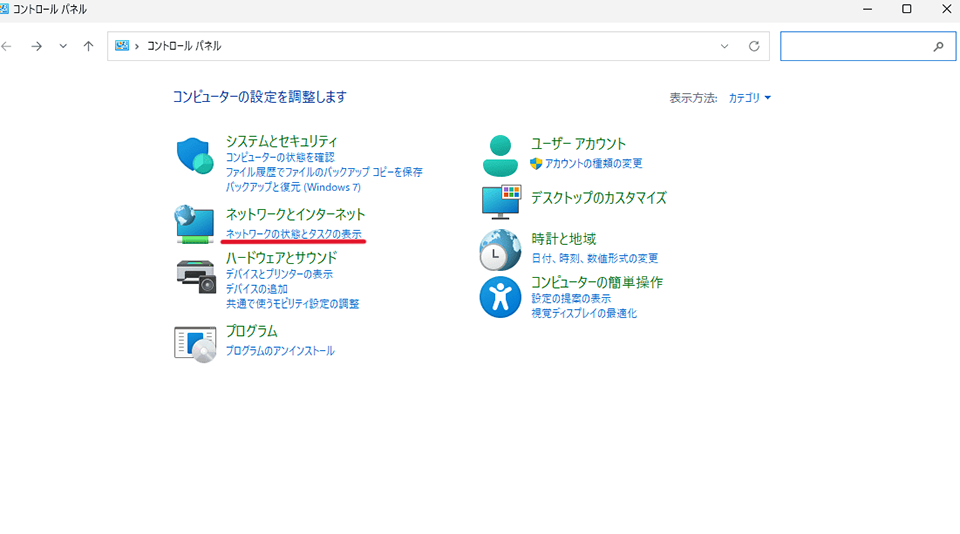This screenshot has height=534, width=960.
Task: Open 時計と地域 category
Action: (563, 239)
